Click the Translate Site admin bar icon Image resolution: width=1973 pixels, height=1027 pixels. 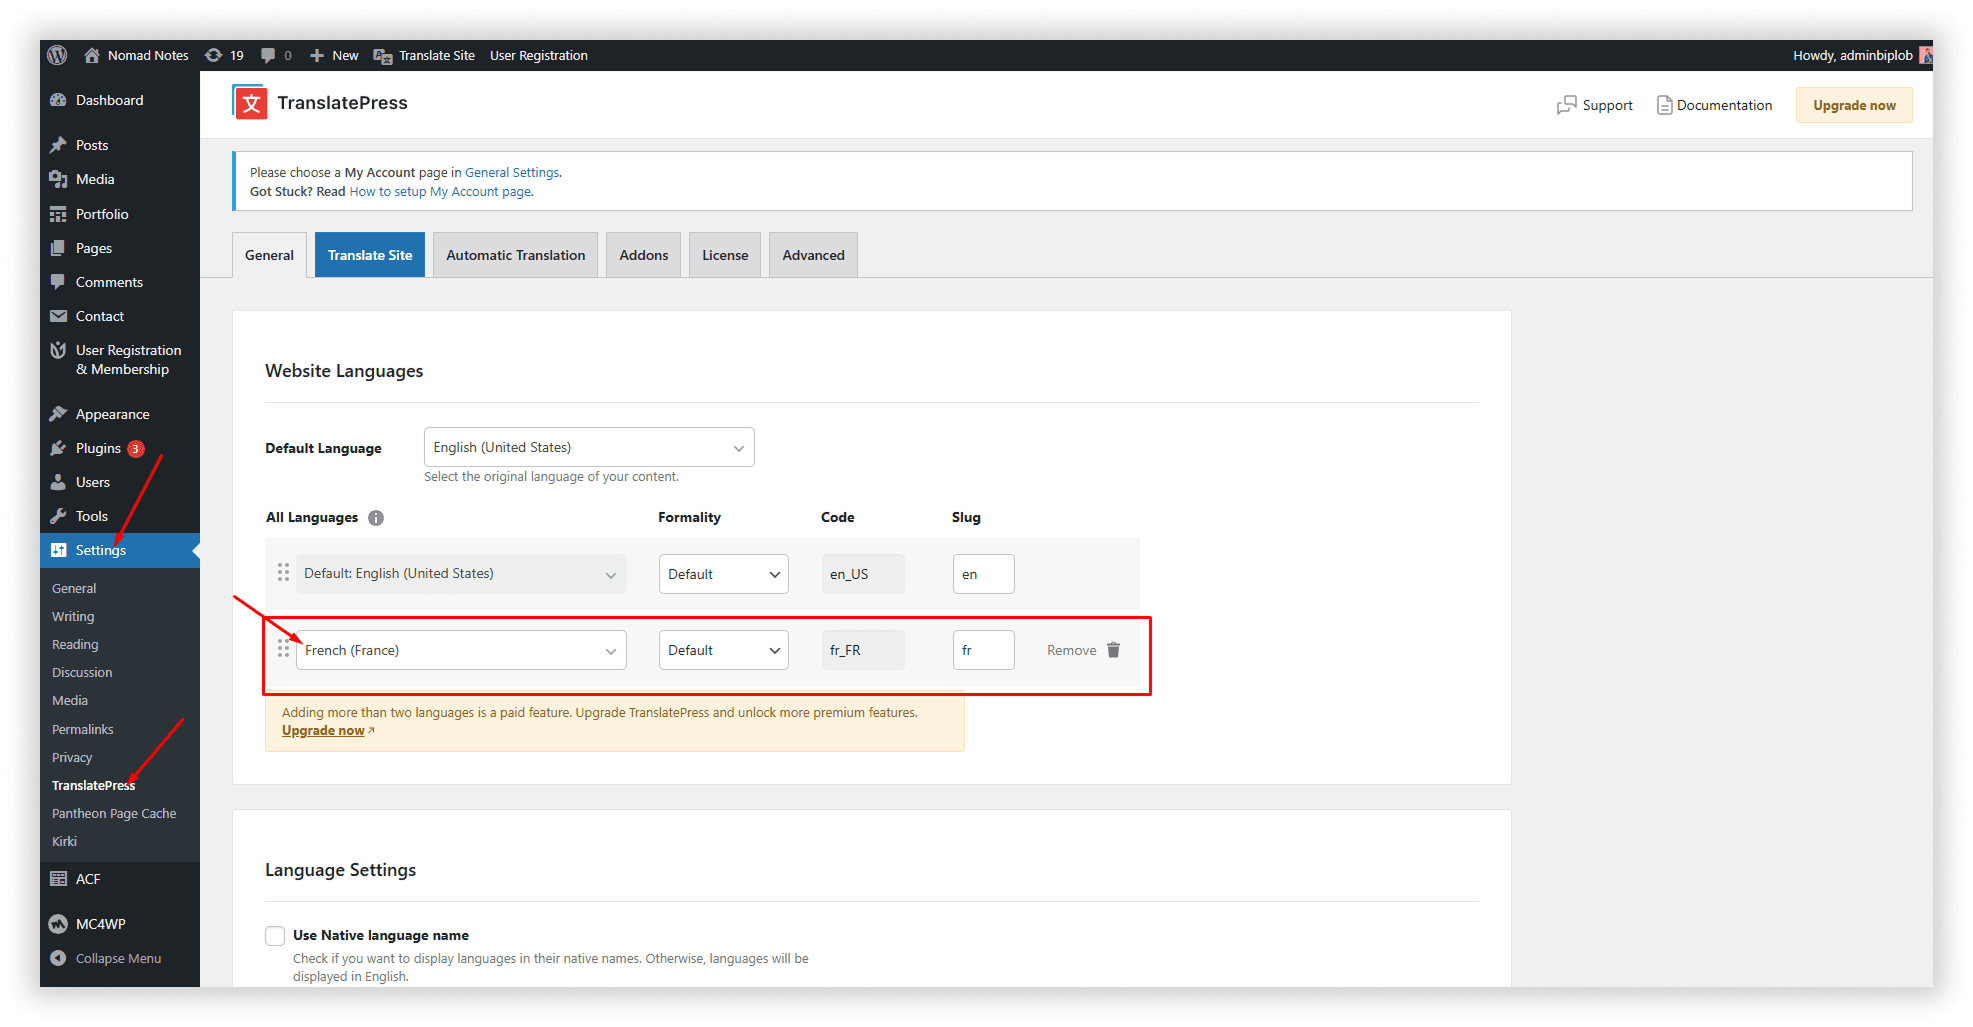[383, 56]
